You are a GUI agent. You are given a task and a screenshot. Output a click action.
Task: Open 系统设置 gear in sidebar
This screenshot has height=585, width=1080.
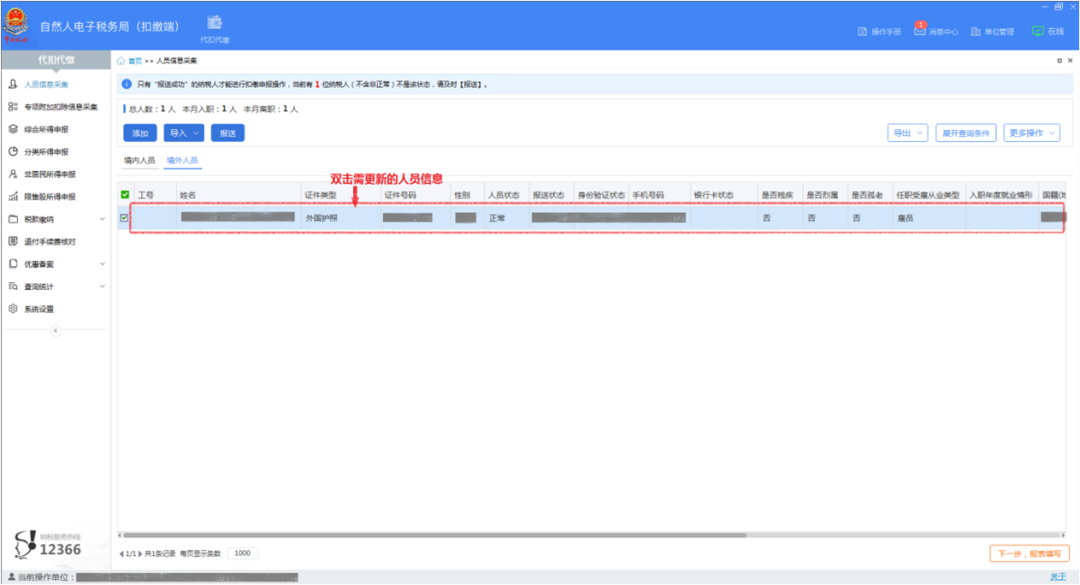tap(13, 309)
